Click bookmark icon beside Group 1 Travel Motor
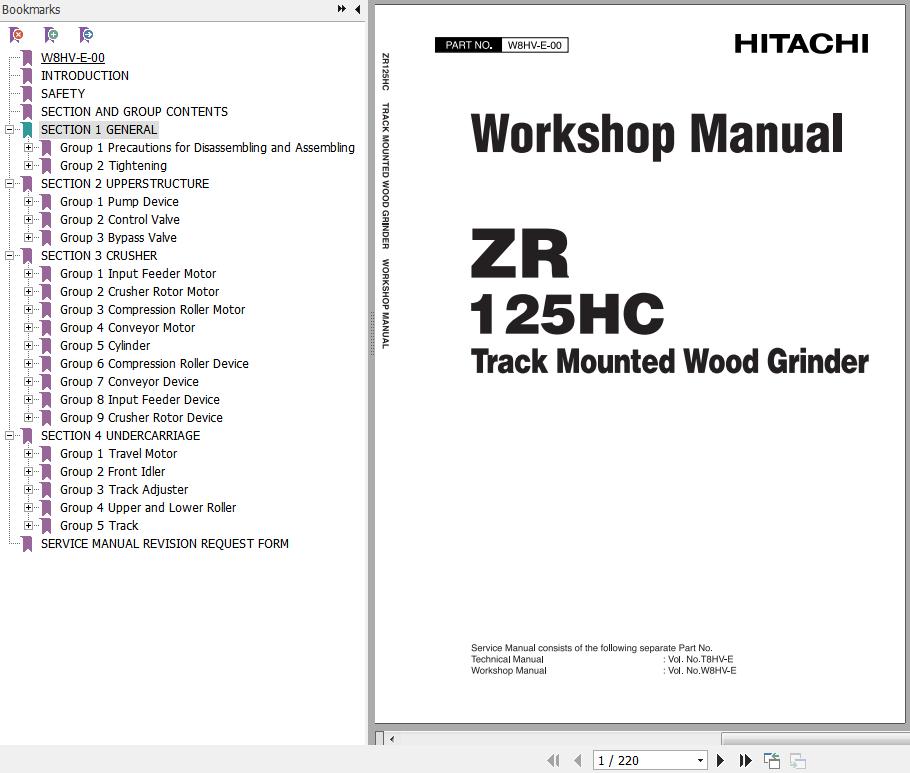Screen dimensions: 910x773 pyautogui.click(x=46, y=454)
